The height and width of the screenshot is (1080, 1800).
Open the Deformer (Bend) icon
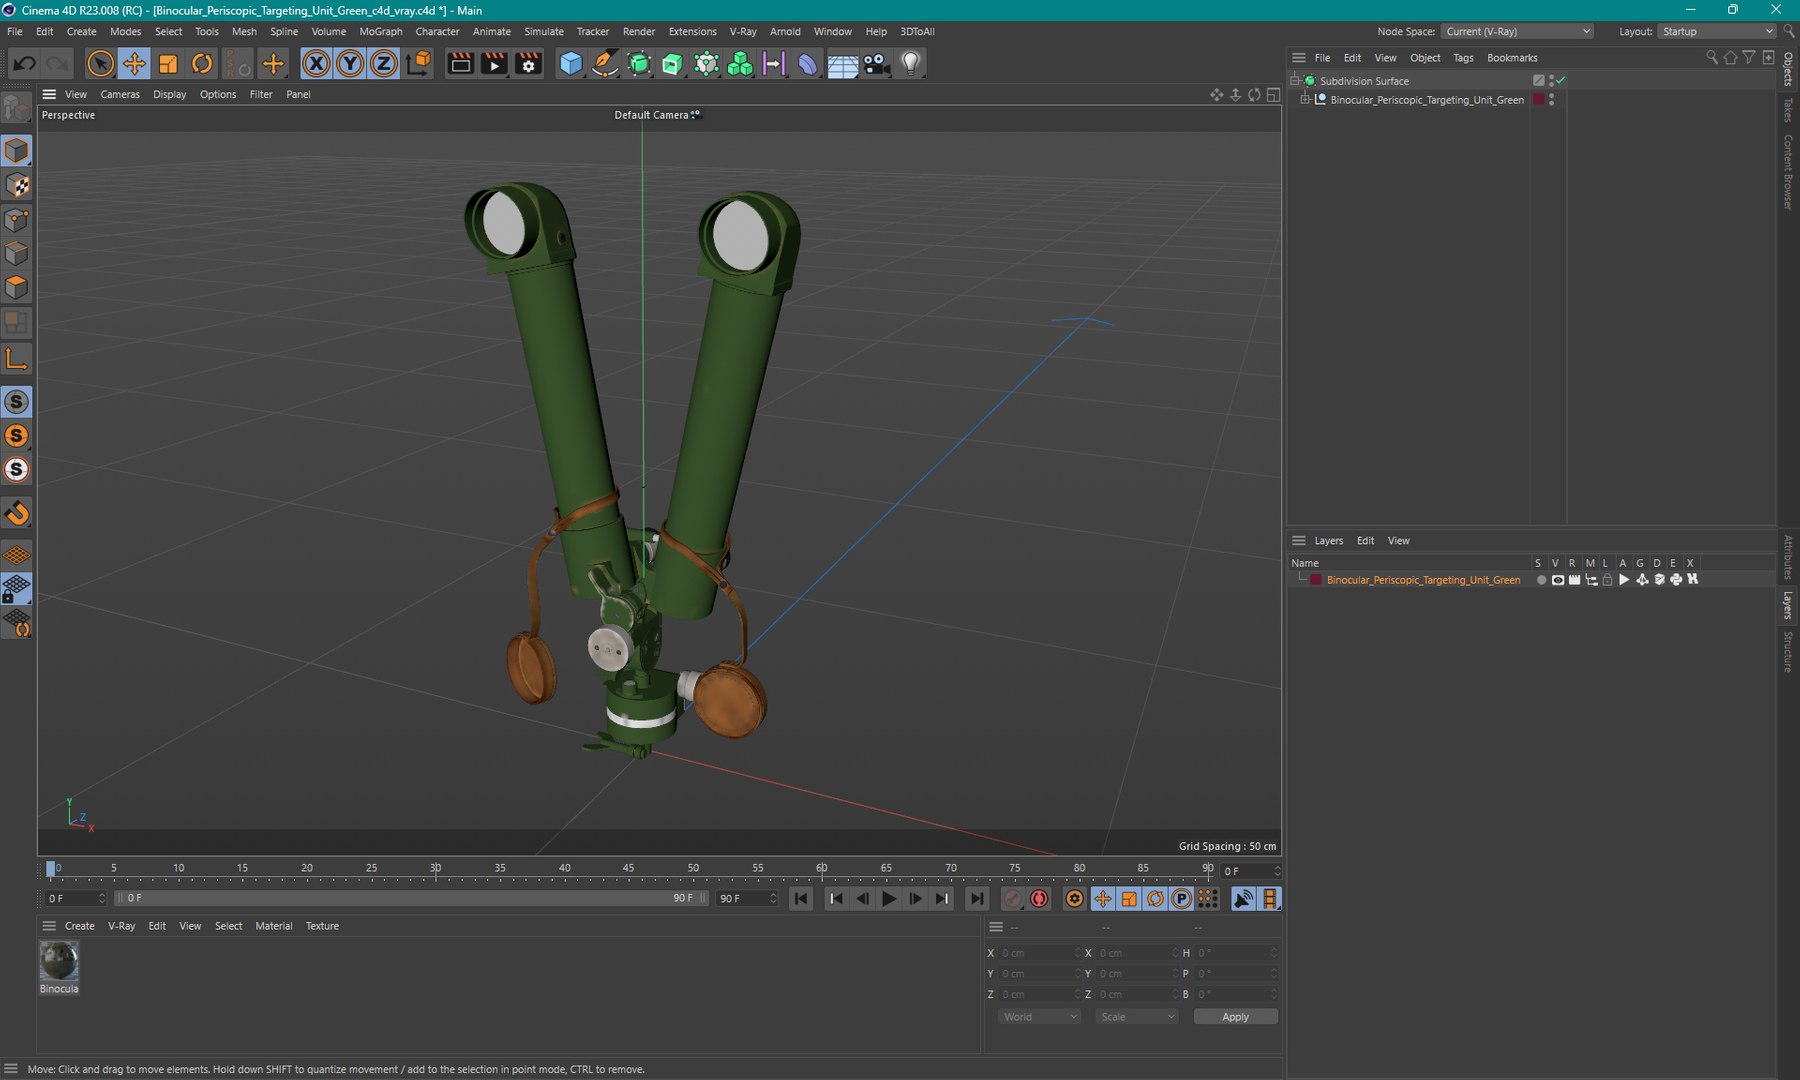[807, 64]
